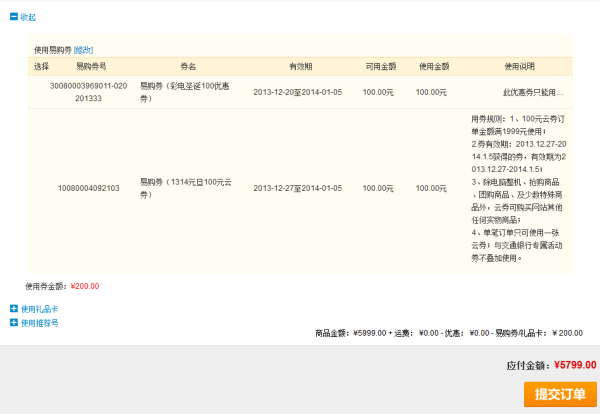Click the 商品金额 ¥5999.00 summary text
The height and width of the screenshot is (414, 600).
click(x=351, y=333)
